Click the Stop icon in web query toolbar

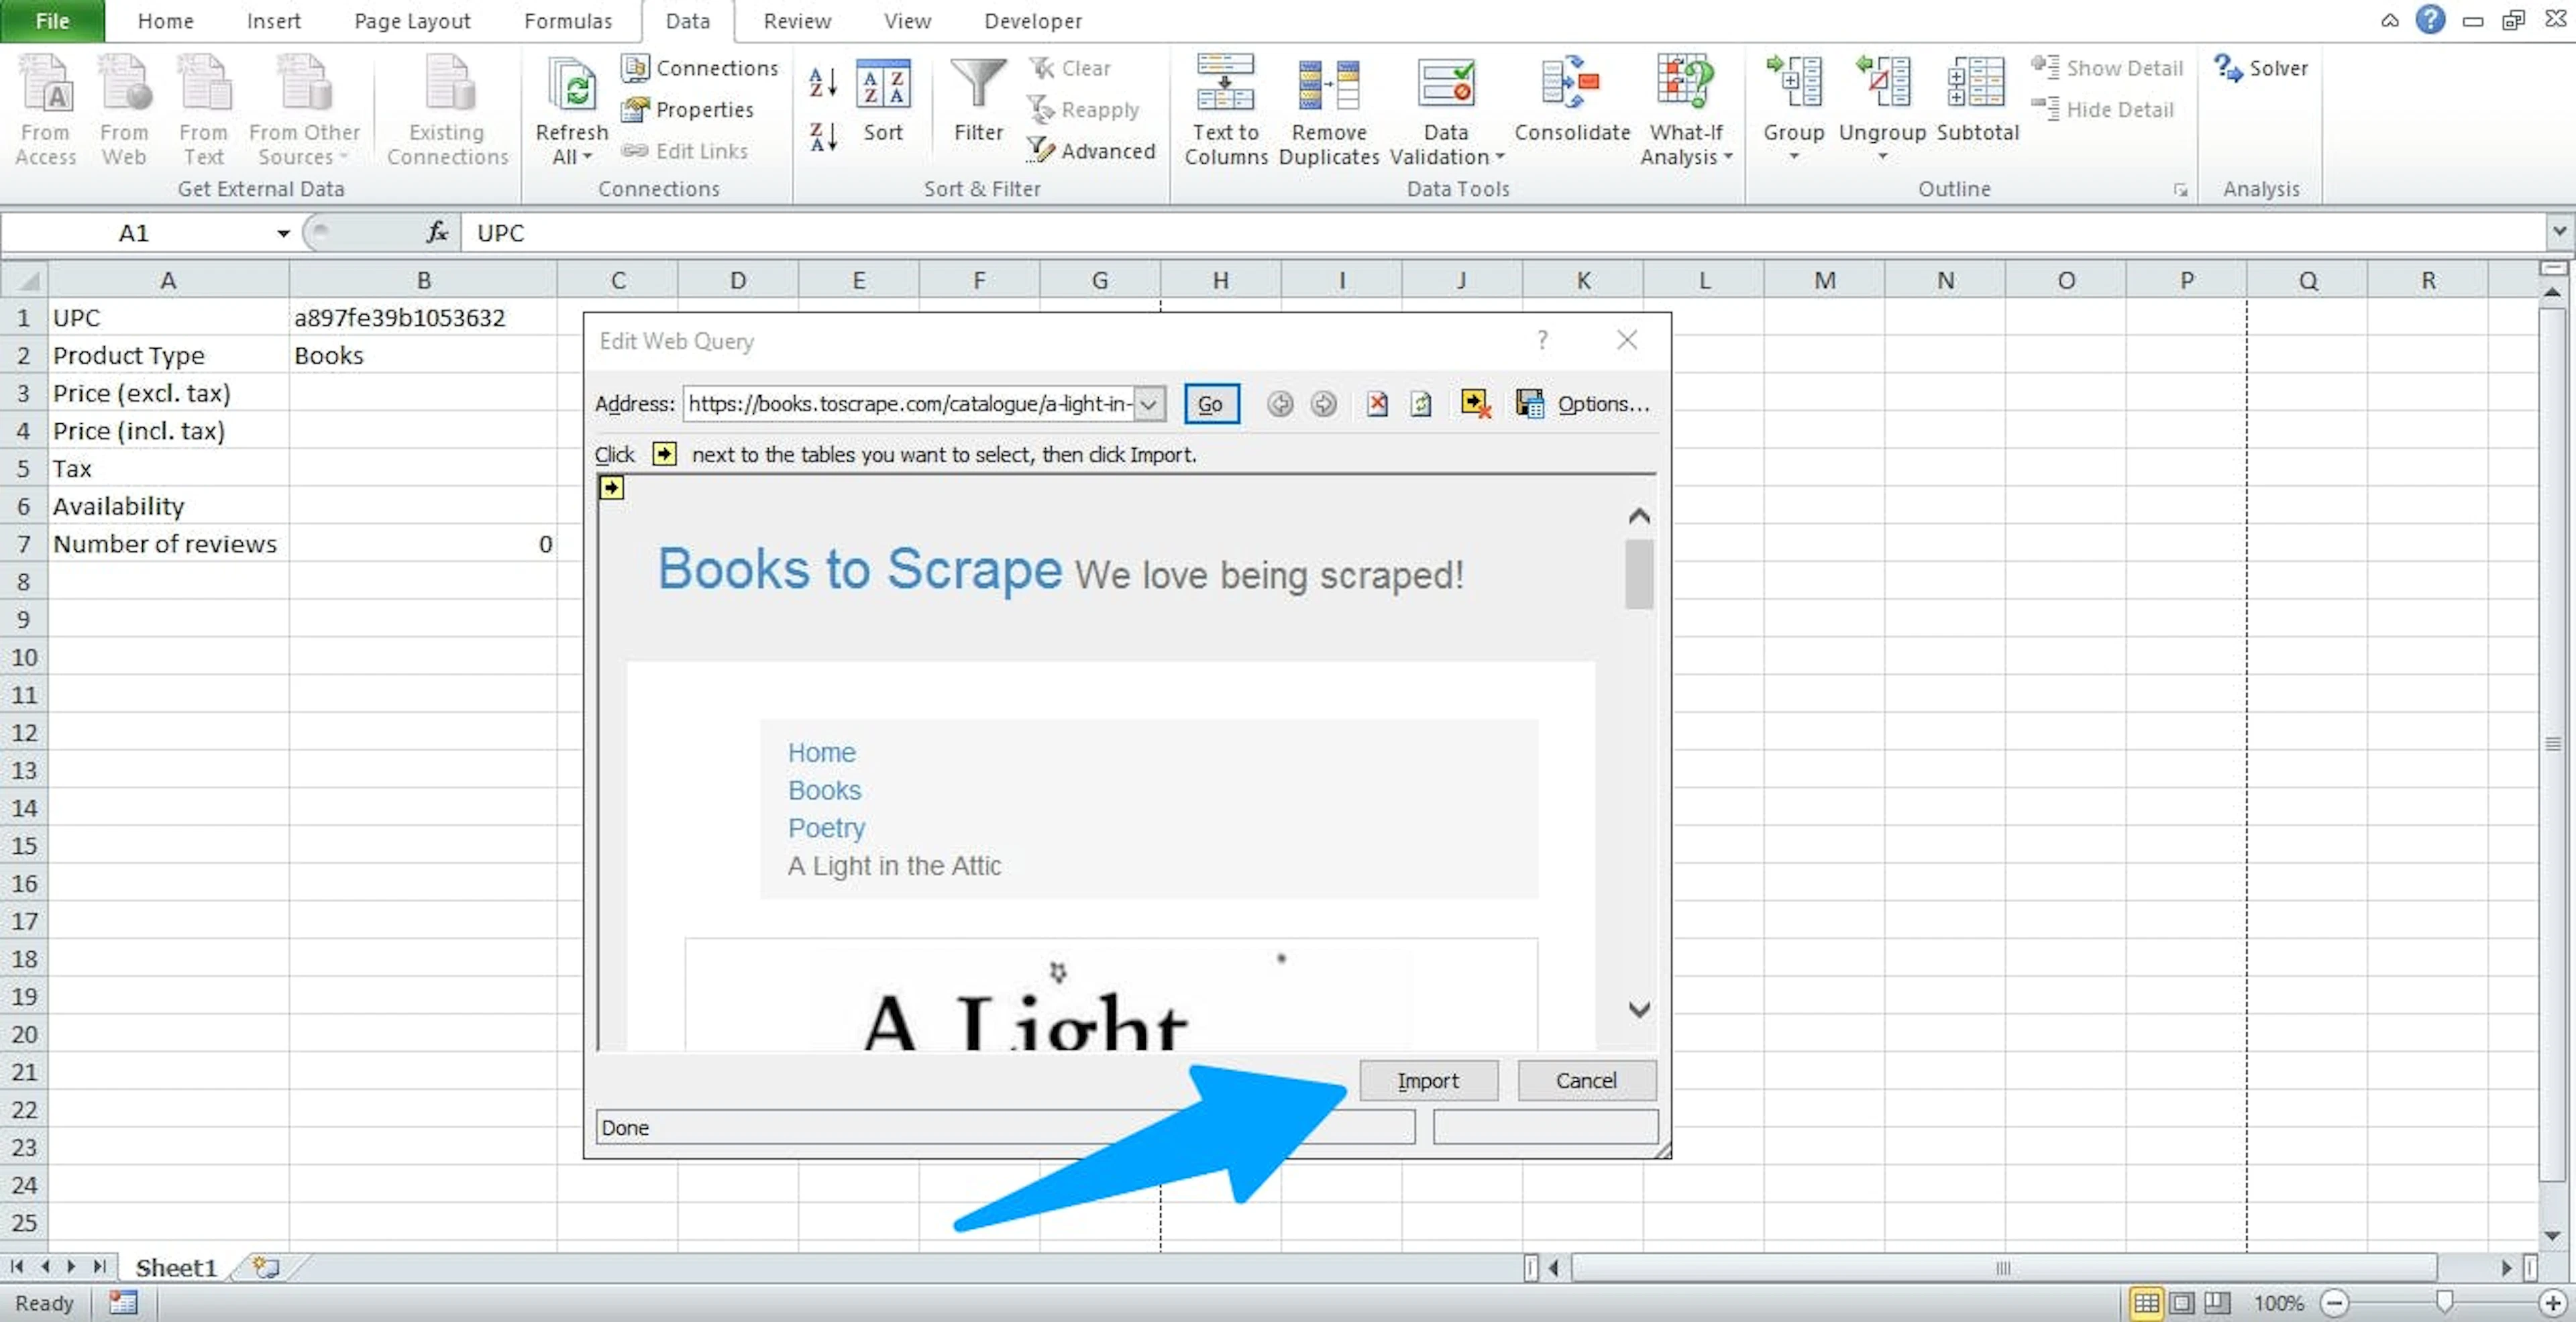point(1377,404)
